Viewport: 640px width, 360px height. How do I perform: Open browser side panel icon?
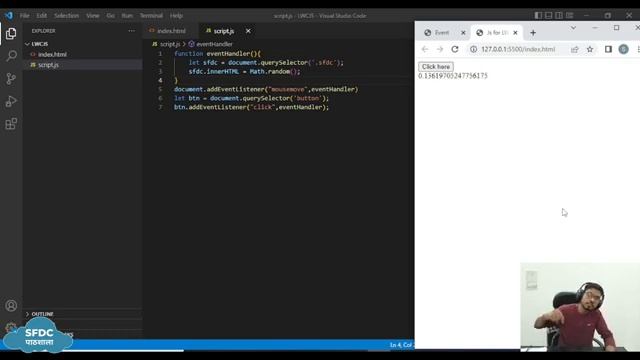[x=608, y=49]
